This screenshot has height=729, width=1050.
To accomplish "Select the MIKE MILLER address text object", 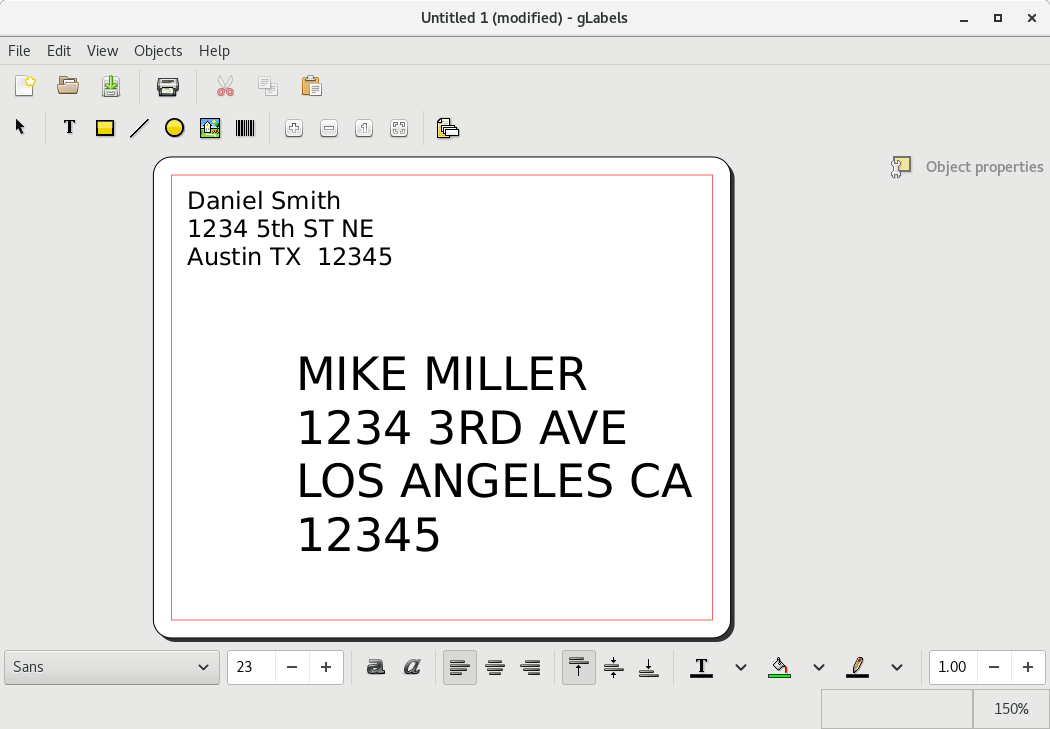I will pyautogui.click(x=494, y=454).
